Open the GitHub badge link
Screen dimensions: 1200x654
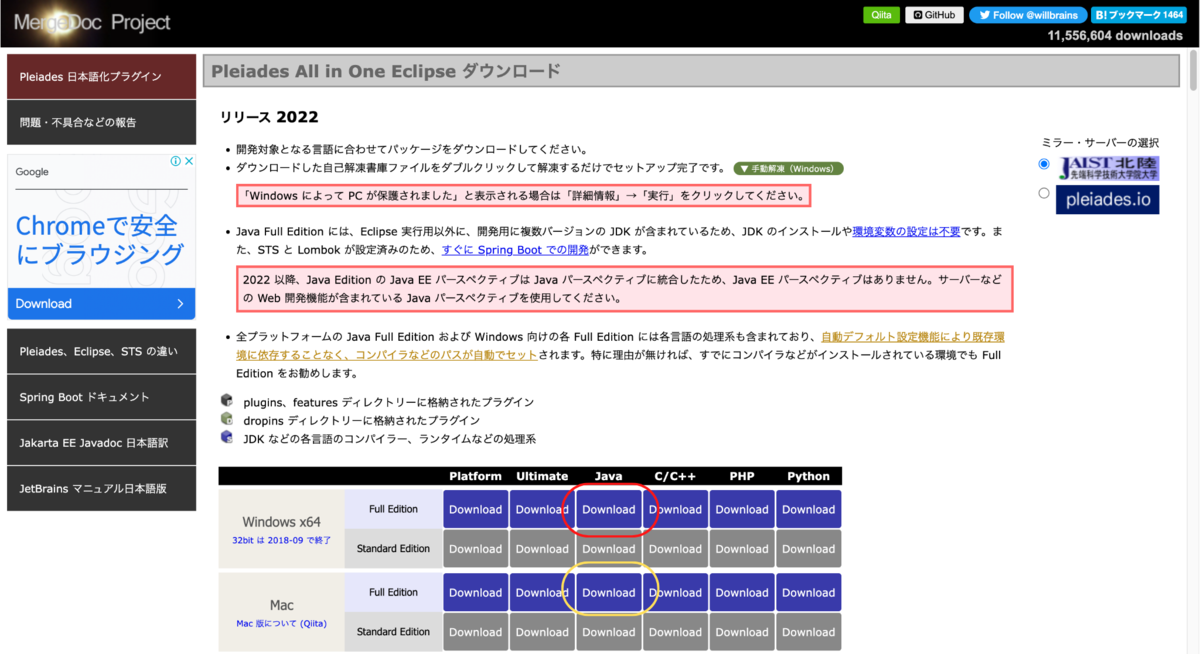[x=934, y=15]
